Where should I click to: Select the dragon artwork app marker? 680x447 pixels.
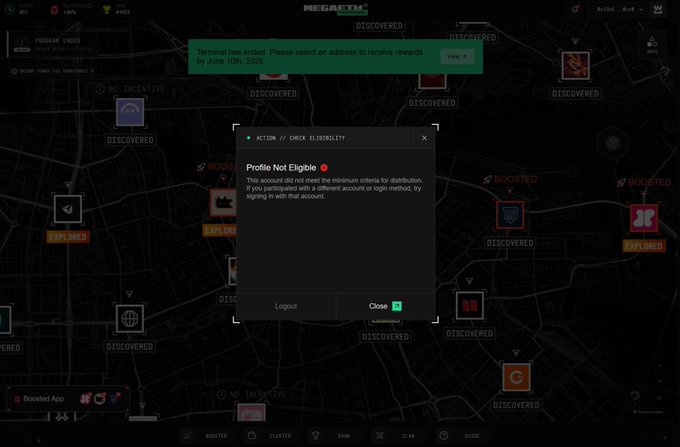[575, 65]
